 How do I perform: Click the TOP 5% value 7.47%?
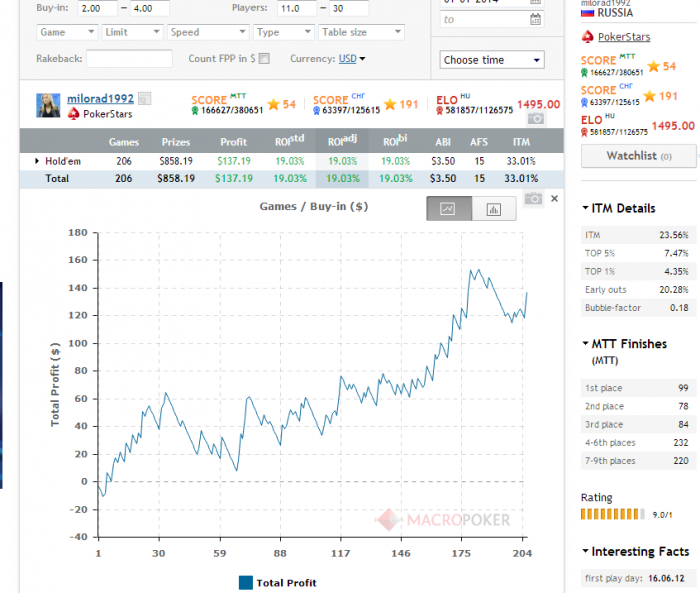(676, 253)
